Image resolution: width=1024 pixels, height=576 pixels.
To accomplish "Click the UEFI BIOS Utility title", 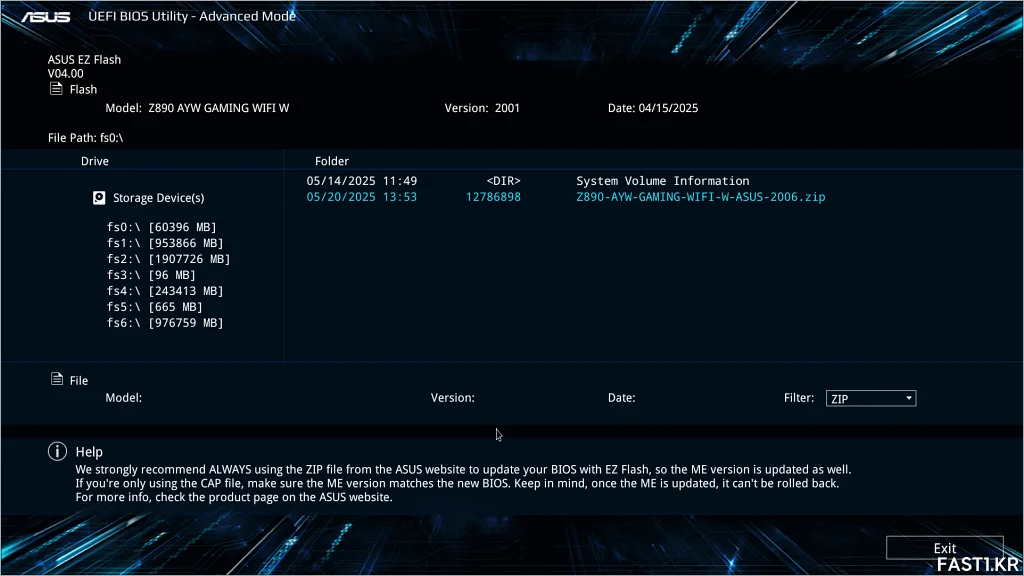I will [192, 16].
